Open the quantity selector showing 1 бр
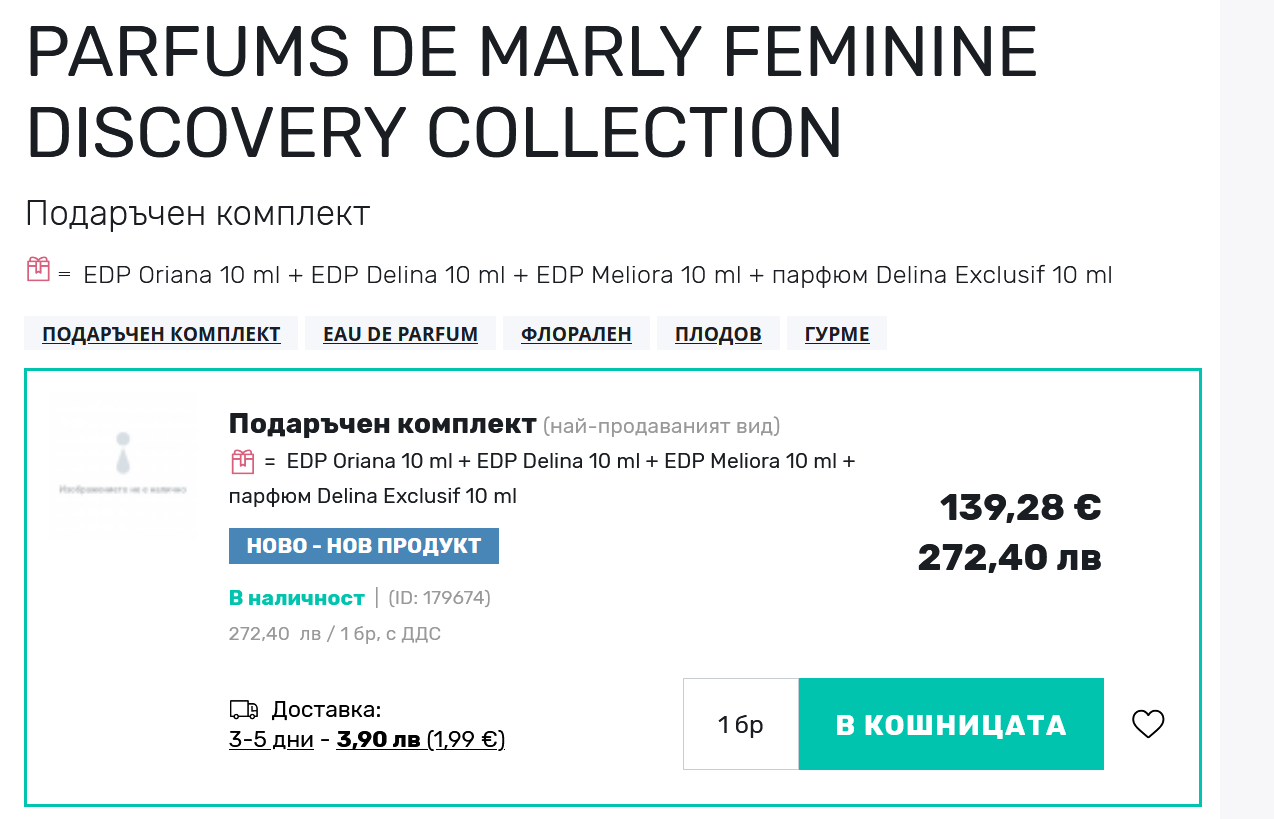The height and width of the screenshot is (819, 1274). click(x=740, y=724)
